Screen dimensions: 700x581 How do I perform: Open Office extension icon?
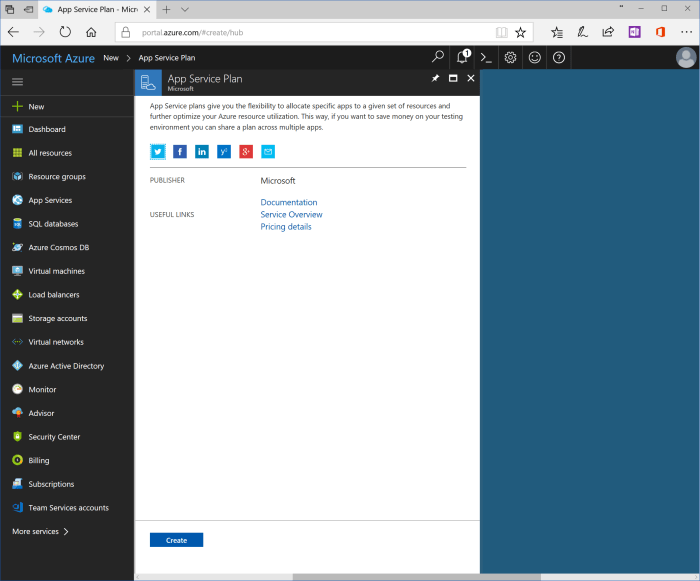pyautogui.click(x=661, y=32)
